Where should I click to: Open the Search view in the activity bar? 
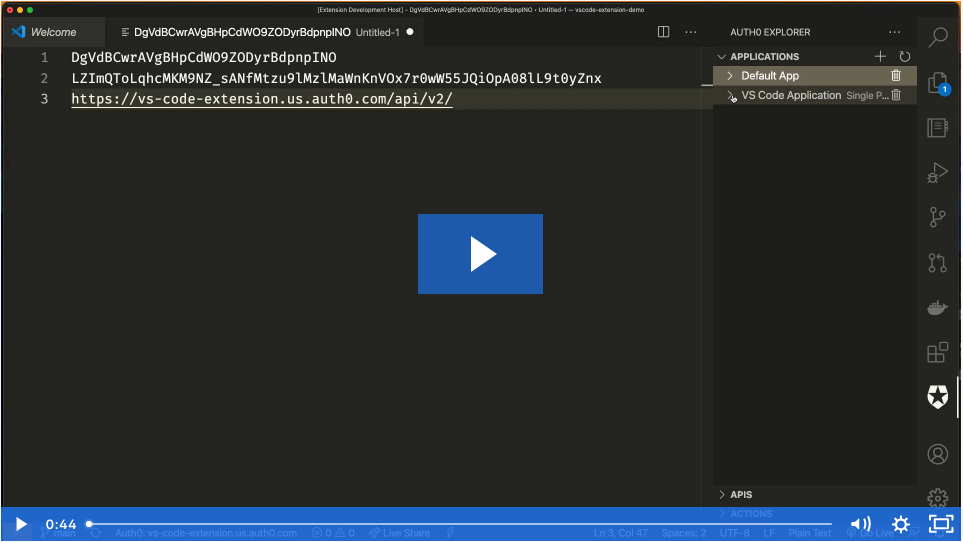click(938, 37)
